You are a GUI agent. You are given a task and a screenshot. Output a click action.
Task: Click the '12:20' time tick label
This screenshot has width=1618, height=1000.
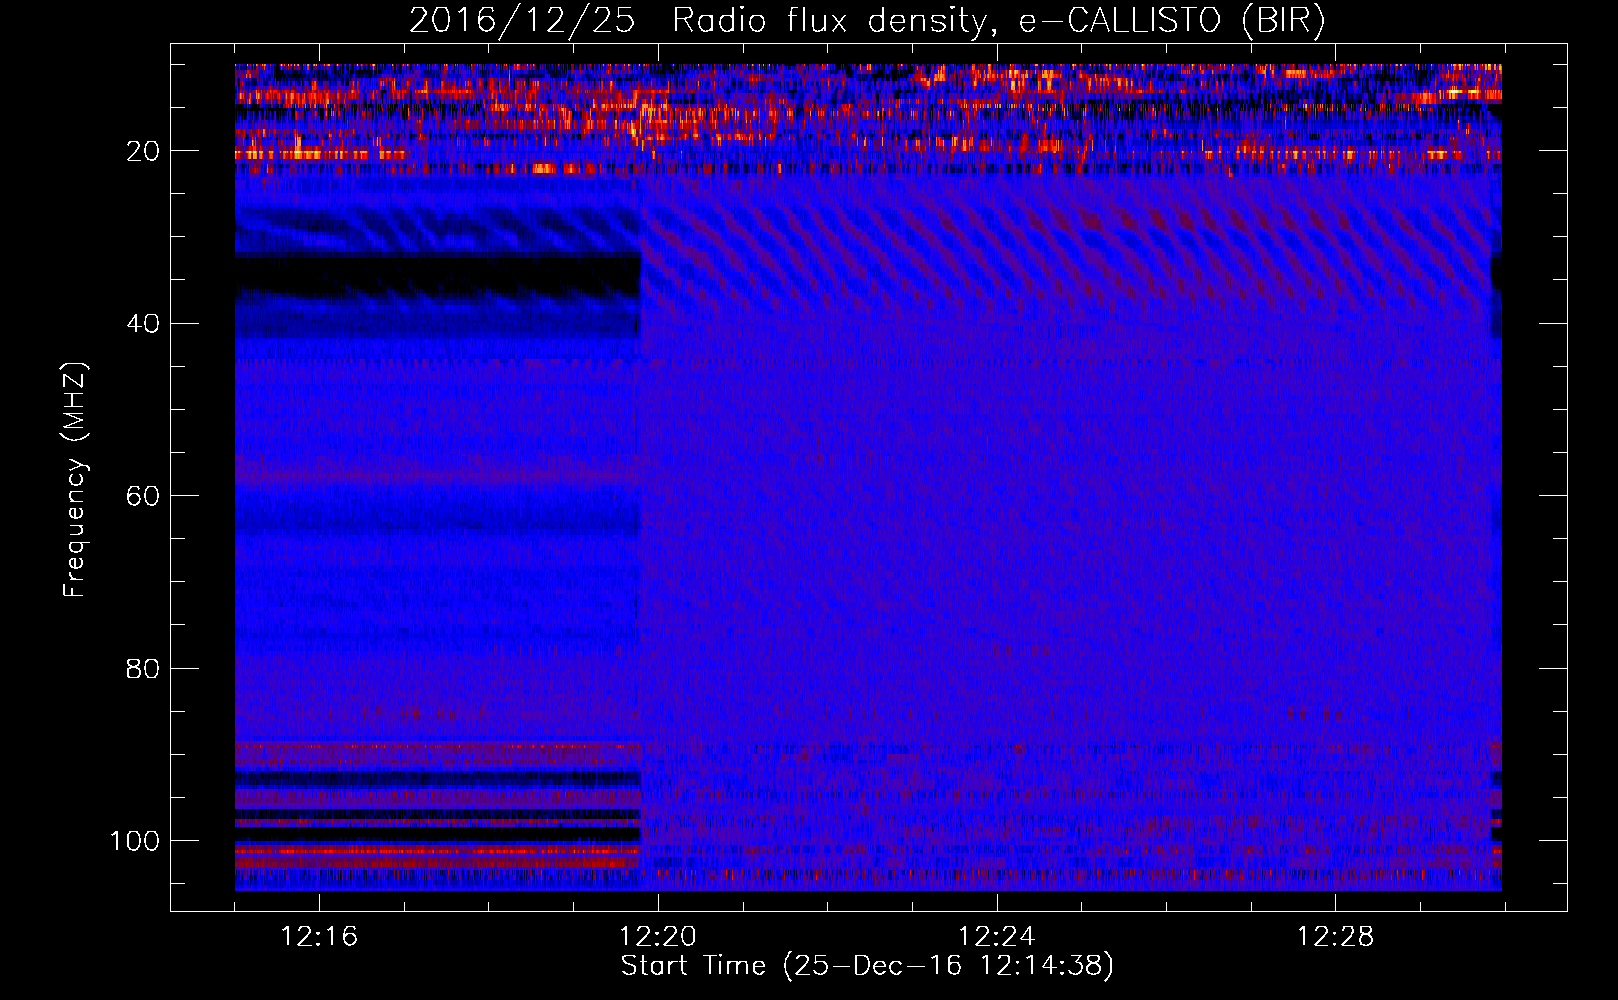(x=657, y=937)
